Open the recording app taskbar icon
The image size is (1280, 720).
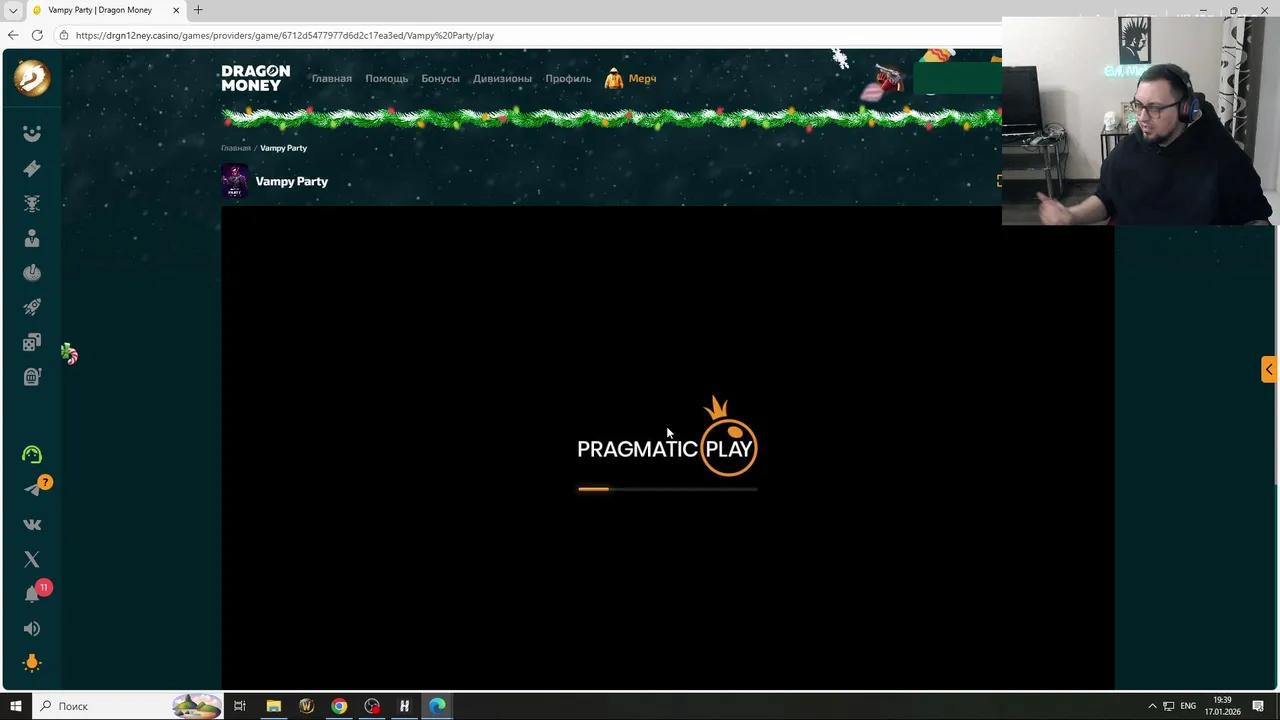coord(372,706)
